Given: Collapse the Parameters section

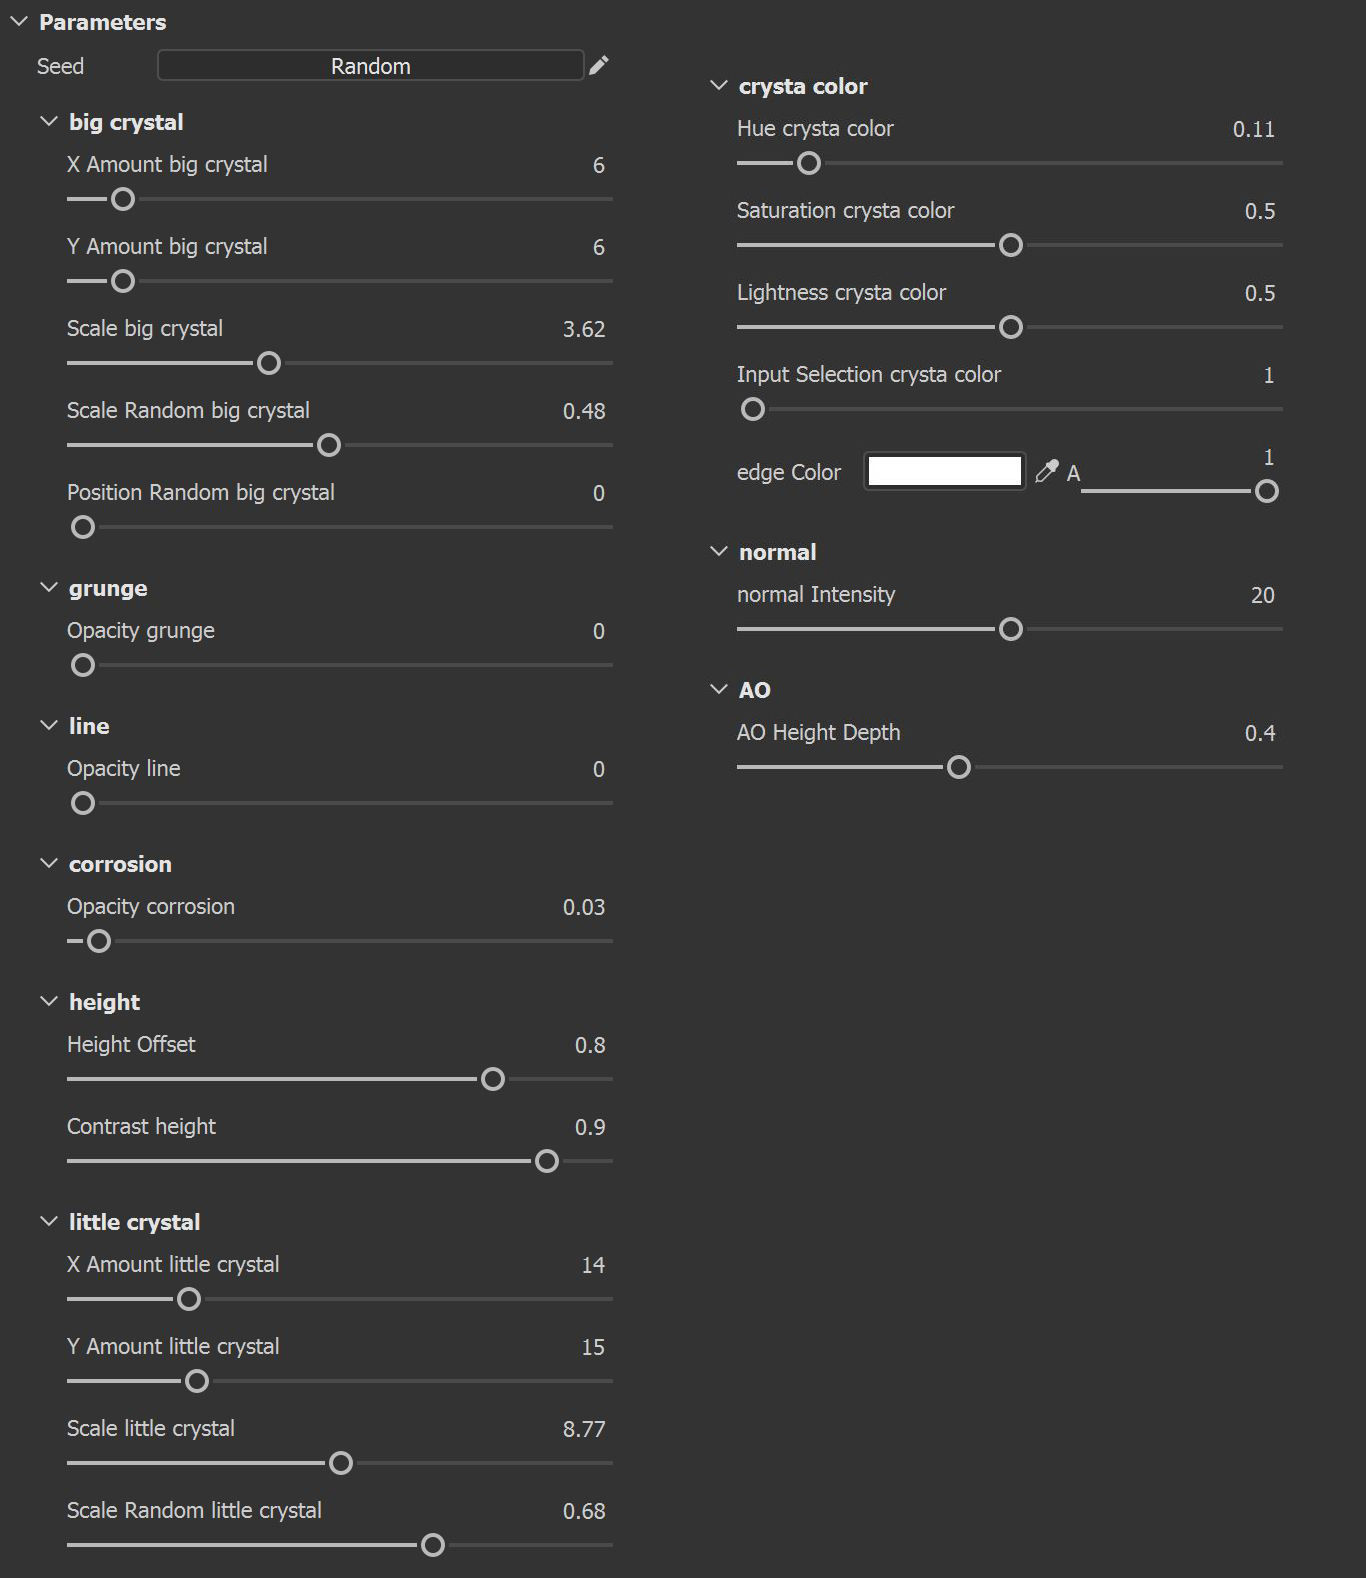Looking at the screenshot, I should [19, 22].
